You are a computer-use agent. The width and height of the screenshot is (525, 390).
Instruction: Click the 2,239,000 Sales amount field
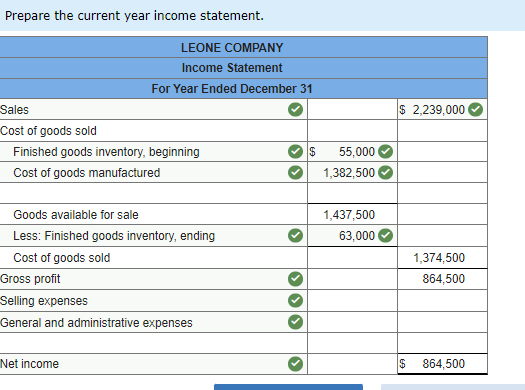[442, 109]
